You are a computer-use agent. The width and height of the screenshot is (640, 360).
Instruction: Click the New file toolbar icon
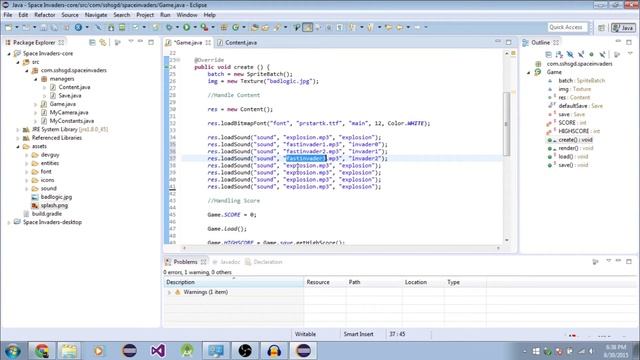9,27
